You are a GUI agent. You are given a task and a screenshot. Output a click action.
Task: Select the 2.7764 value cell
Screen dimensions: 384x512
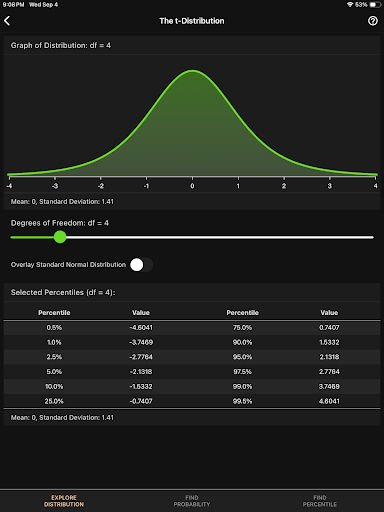tap(329, 372)
